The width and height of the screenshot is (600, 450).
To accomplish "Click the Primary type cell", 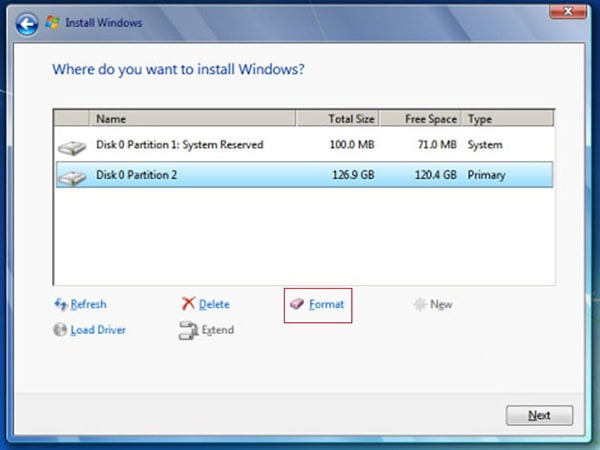I will [486, 175].
